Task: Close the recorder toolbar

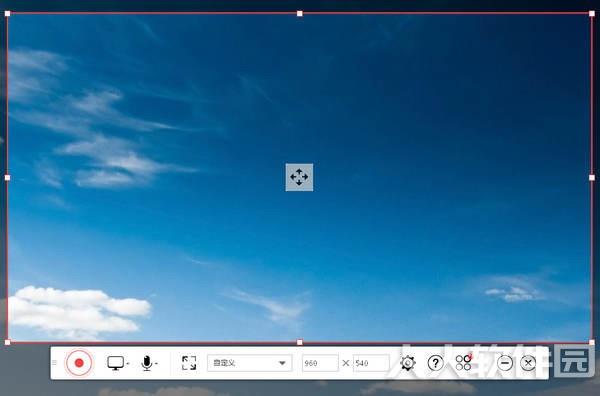Action: 528,363
